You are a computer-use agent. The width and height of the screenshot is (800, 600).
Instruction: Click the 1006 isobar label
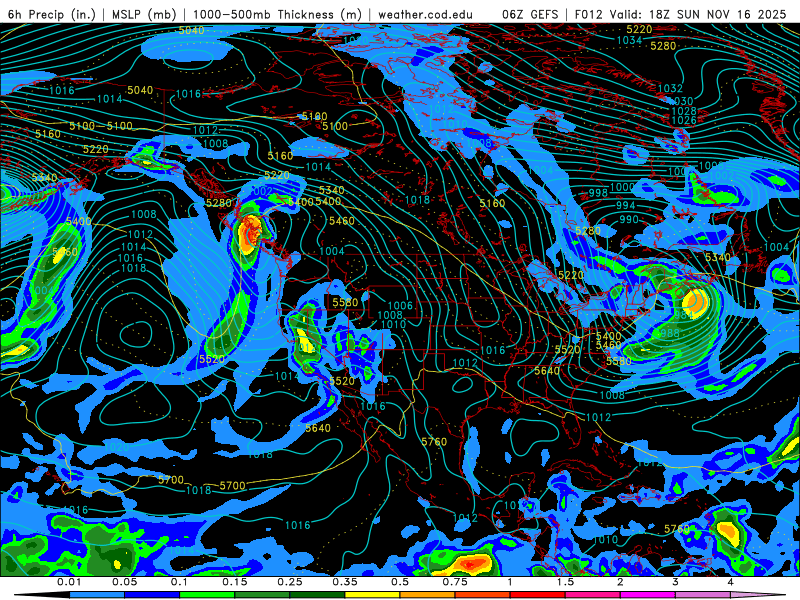[x=400, y=306]
